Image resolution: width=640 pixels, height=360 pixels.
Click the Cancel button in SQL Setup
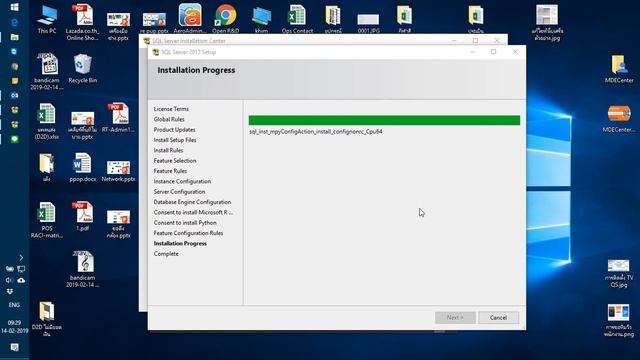[x=498, y=318]
